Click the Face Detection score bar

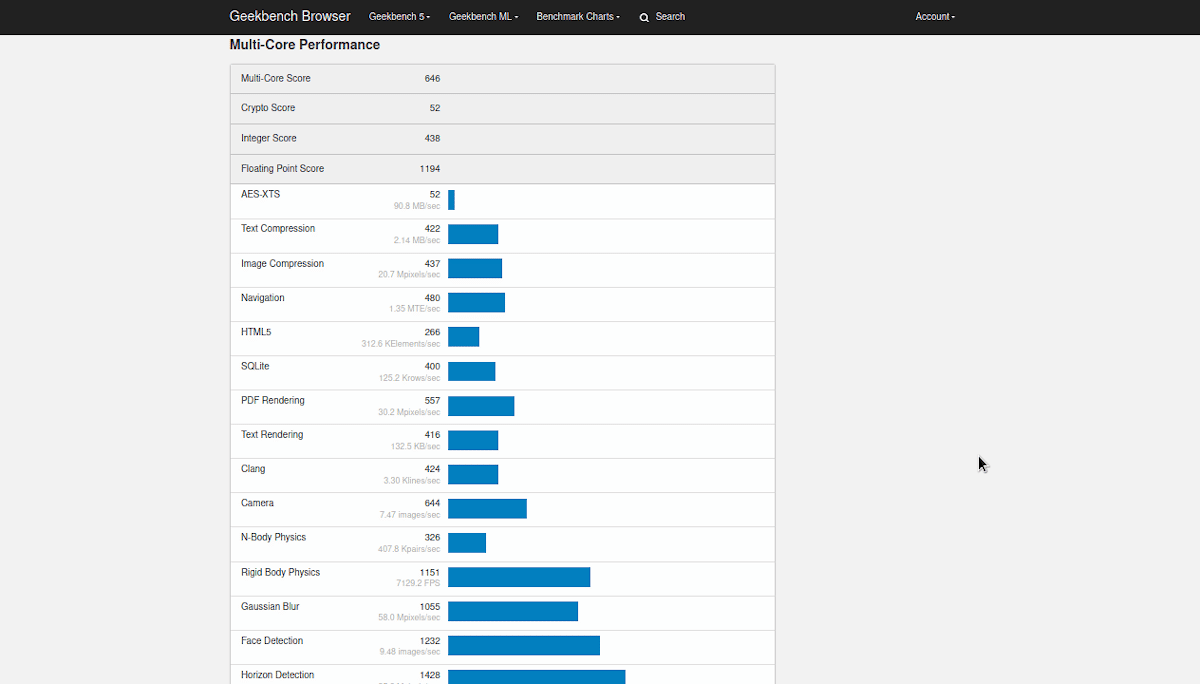tap(524, 645)
